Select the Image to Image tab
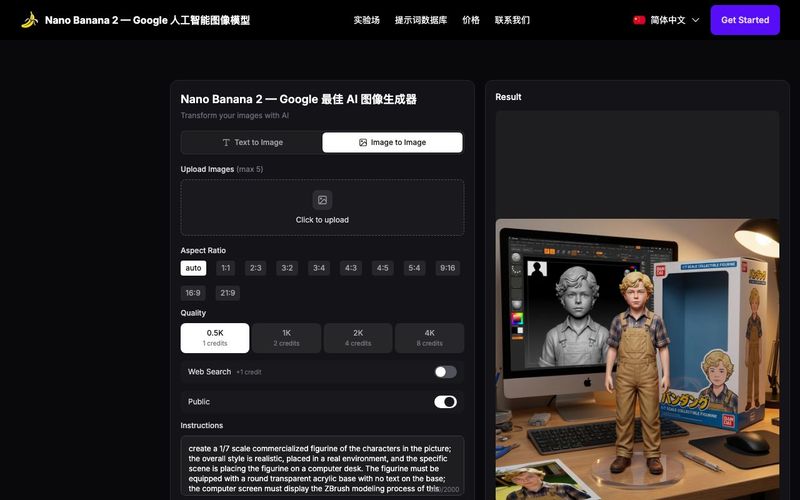Viewport: 800px width, 500px height. [392, 142]
